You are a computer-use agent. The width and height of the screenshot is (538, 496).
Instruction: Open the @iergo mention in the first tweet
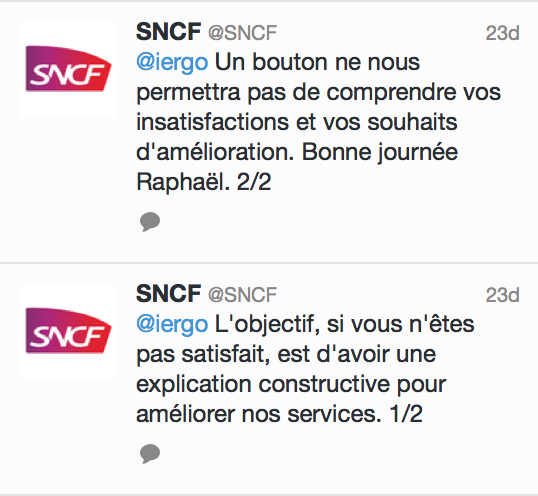coord(172,63)
